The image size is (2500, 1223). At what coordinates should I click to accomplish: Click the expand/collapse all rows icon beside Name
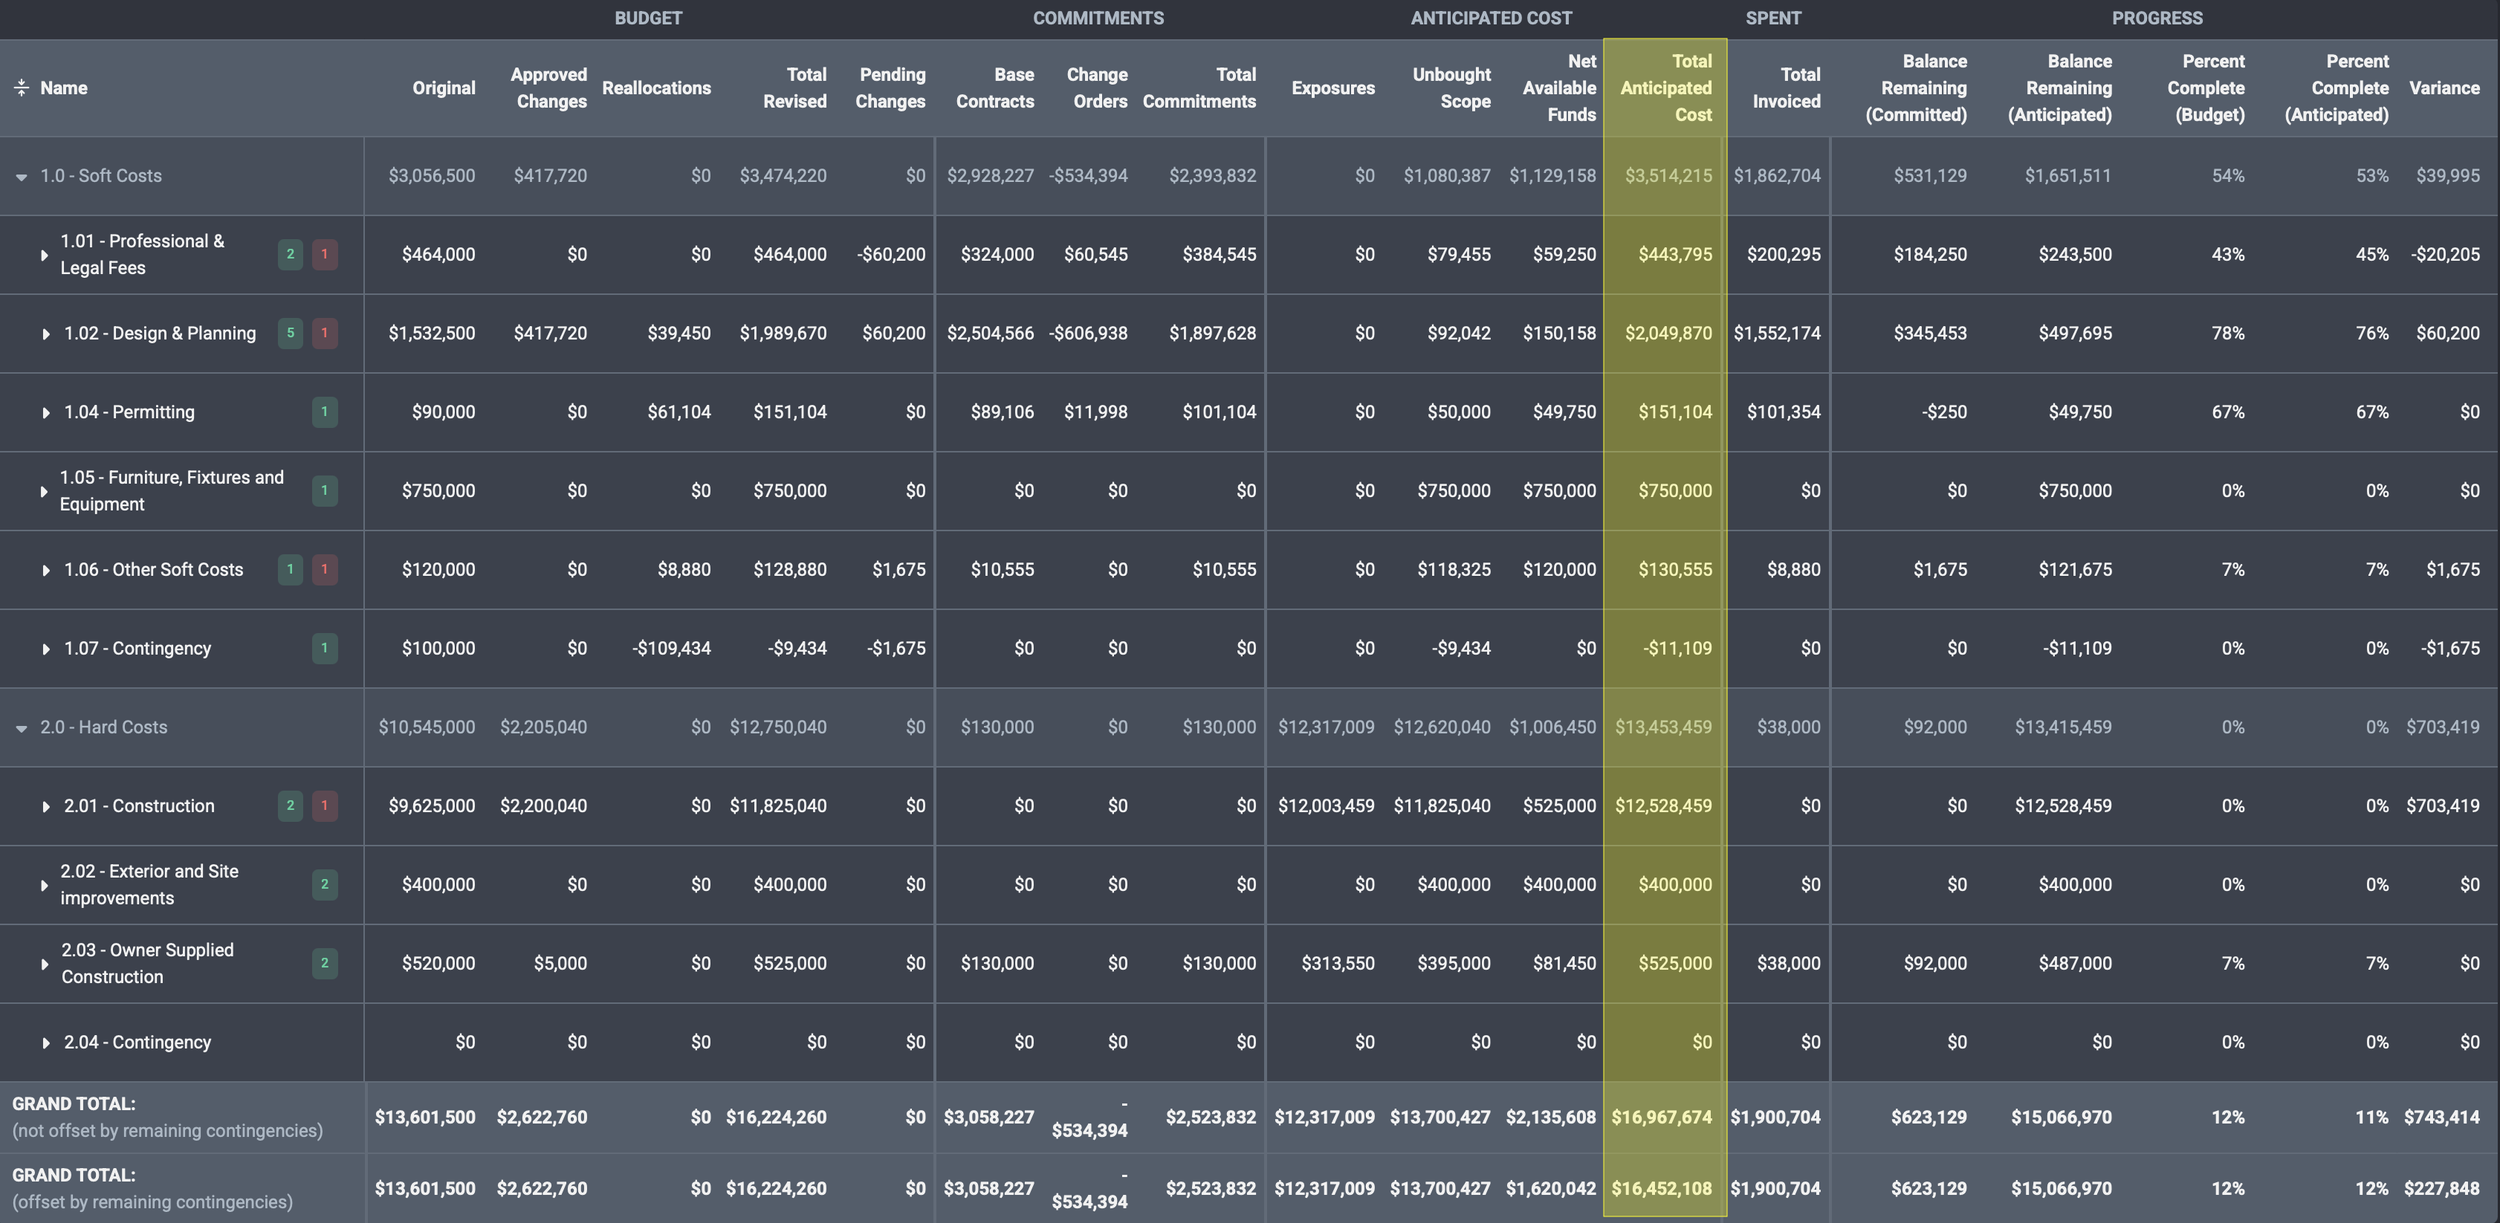pos(21,88)
